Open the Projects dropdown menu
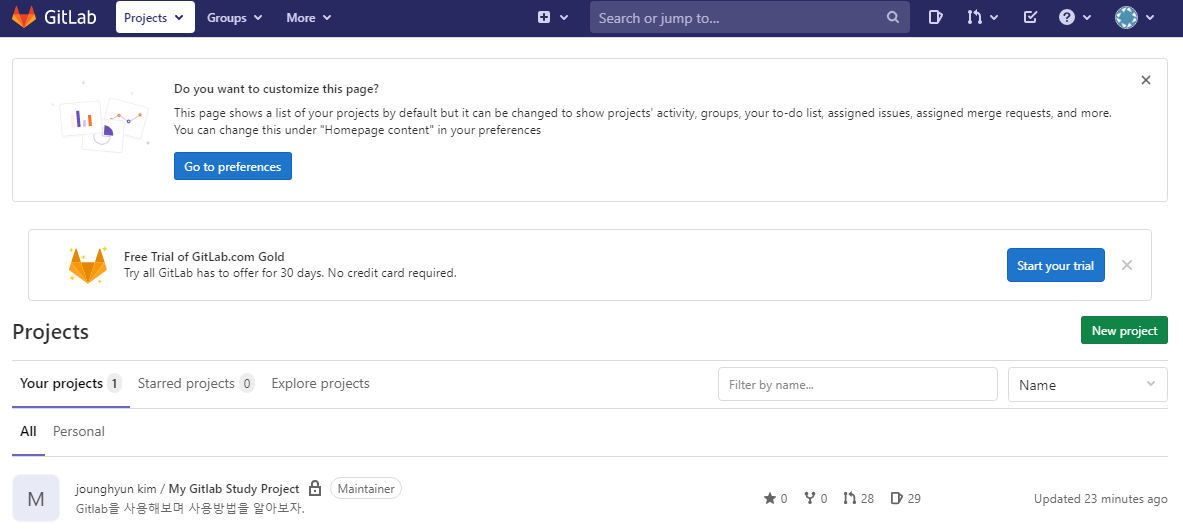1183x530 pixels. [x=155, y=17]
